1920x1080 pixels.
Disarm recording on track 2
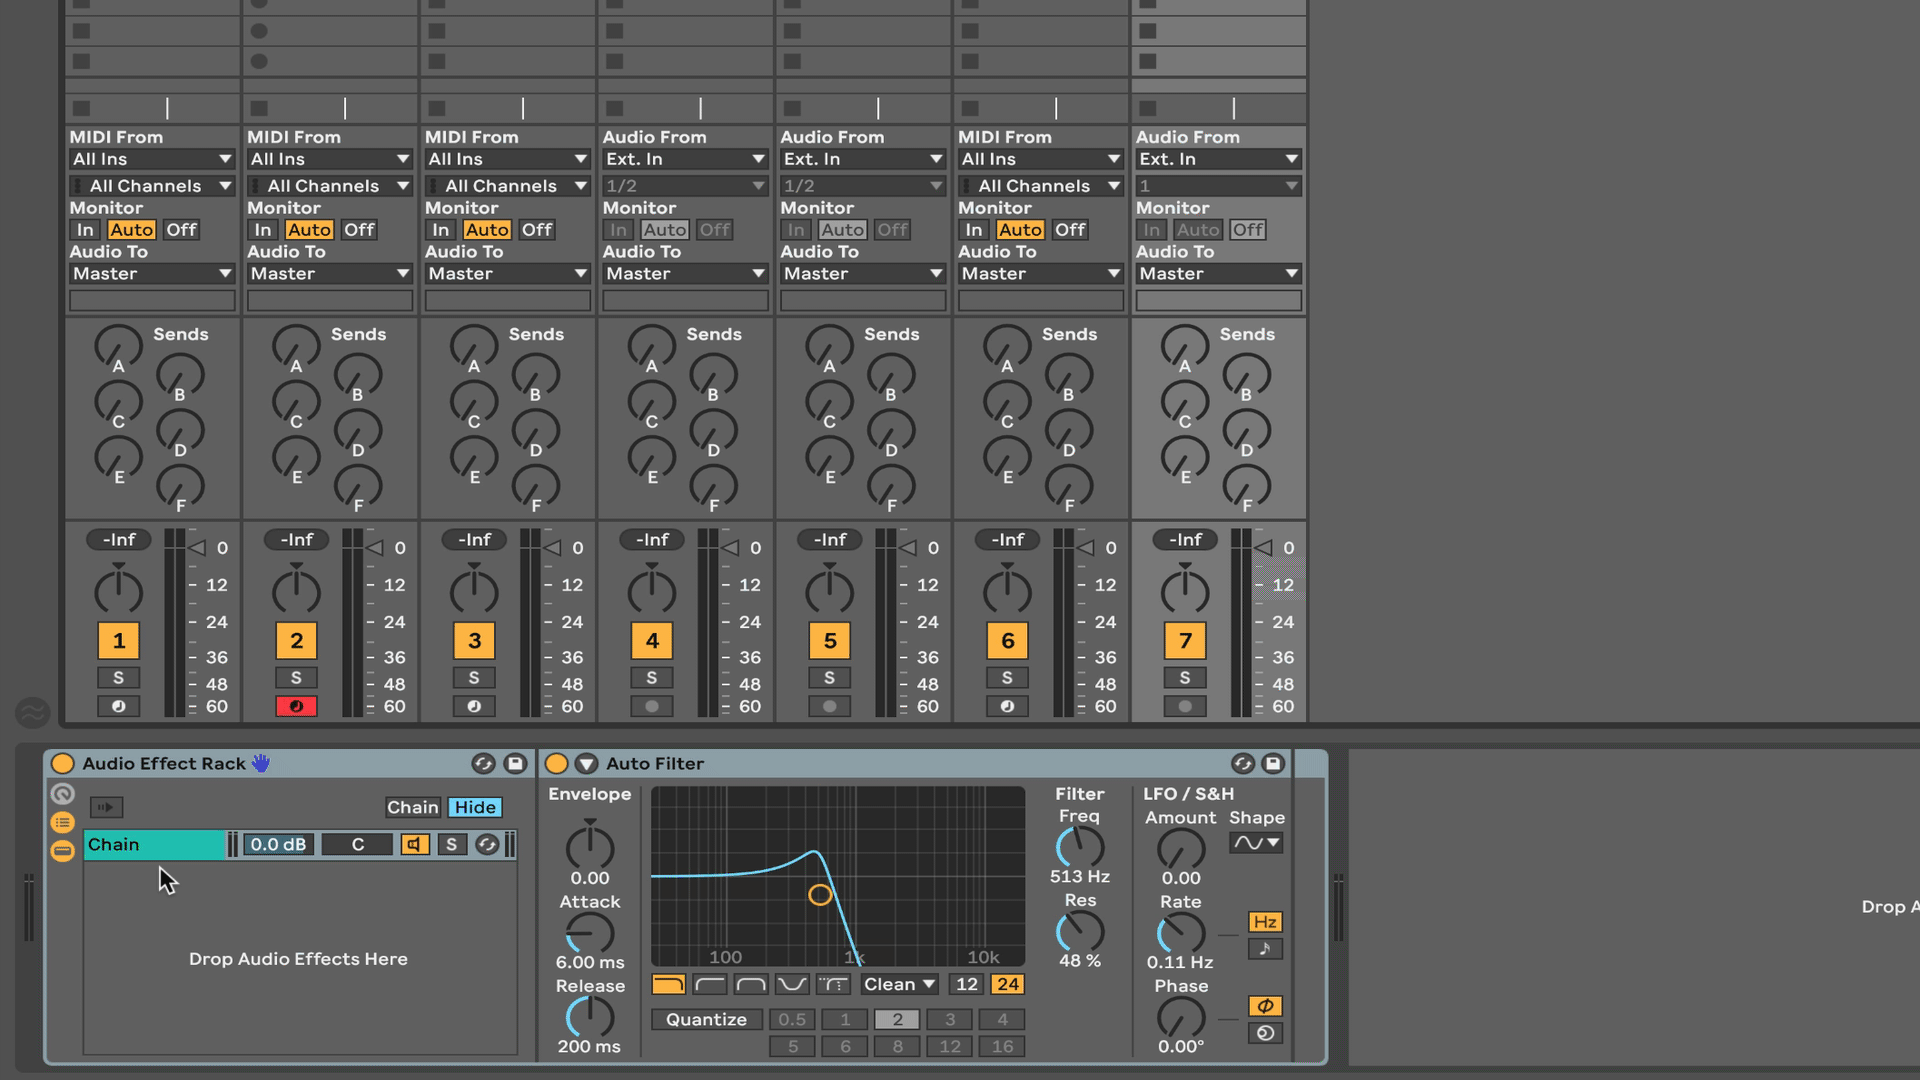pos(296,707)
